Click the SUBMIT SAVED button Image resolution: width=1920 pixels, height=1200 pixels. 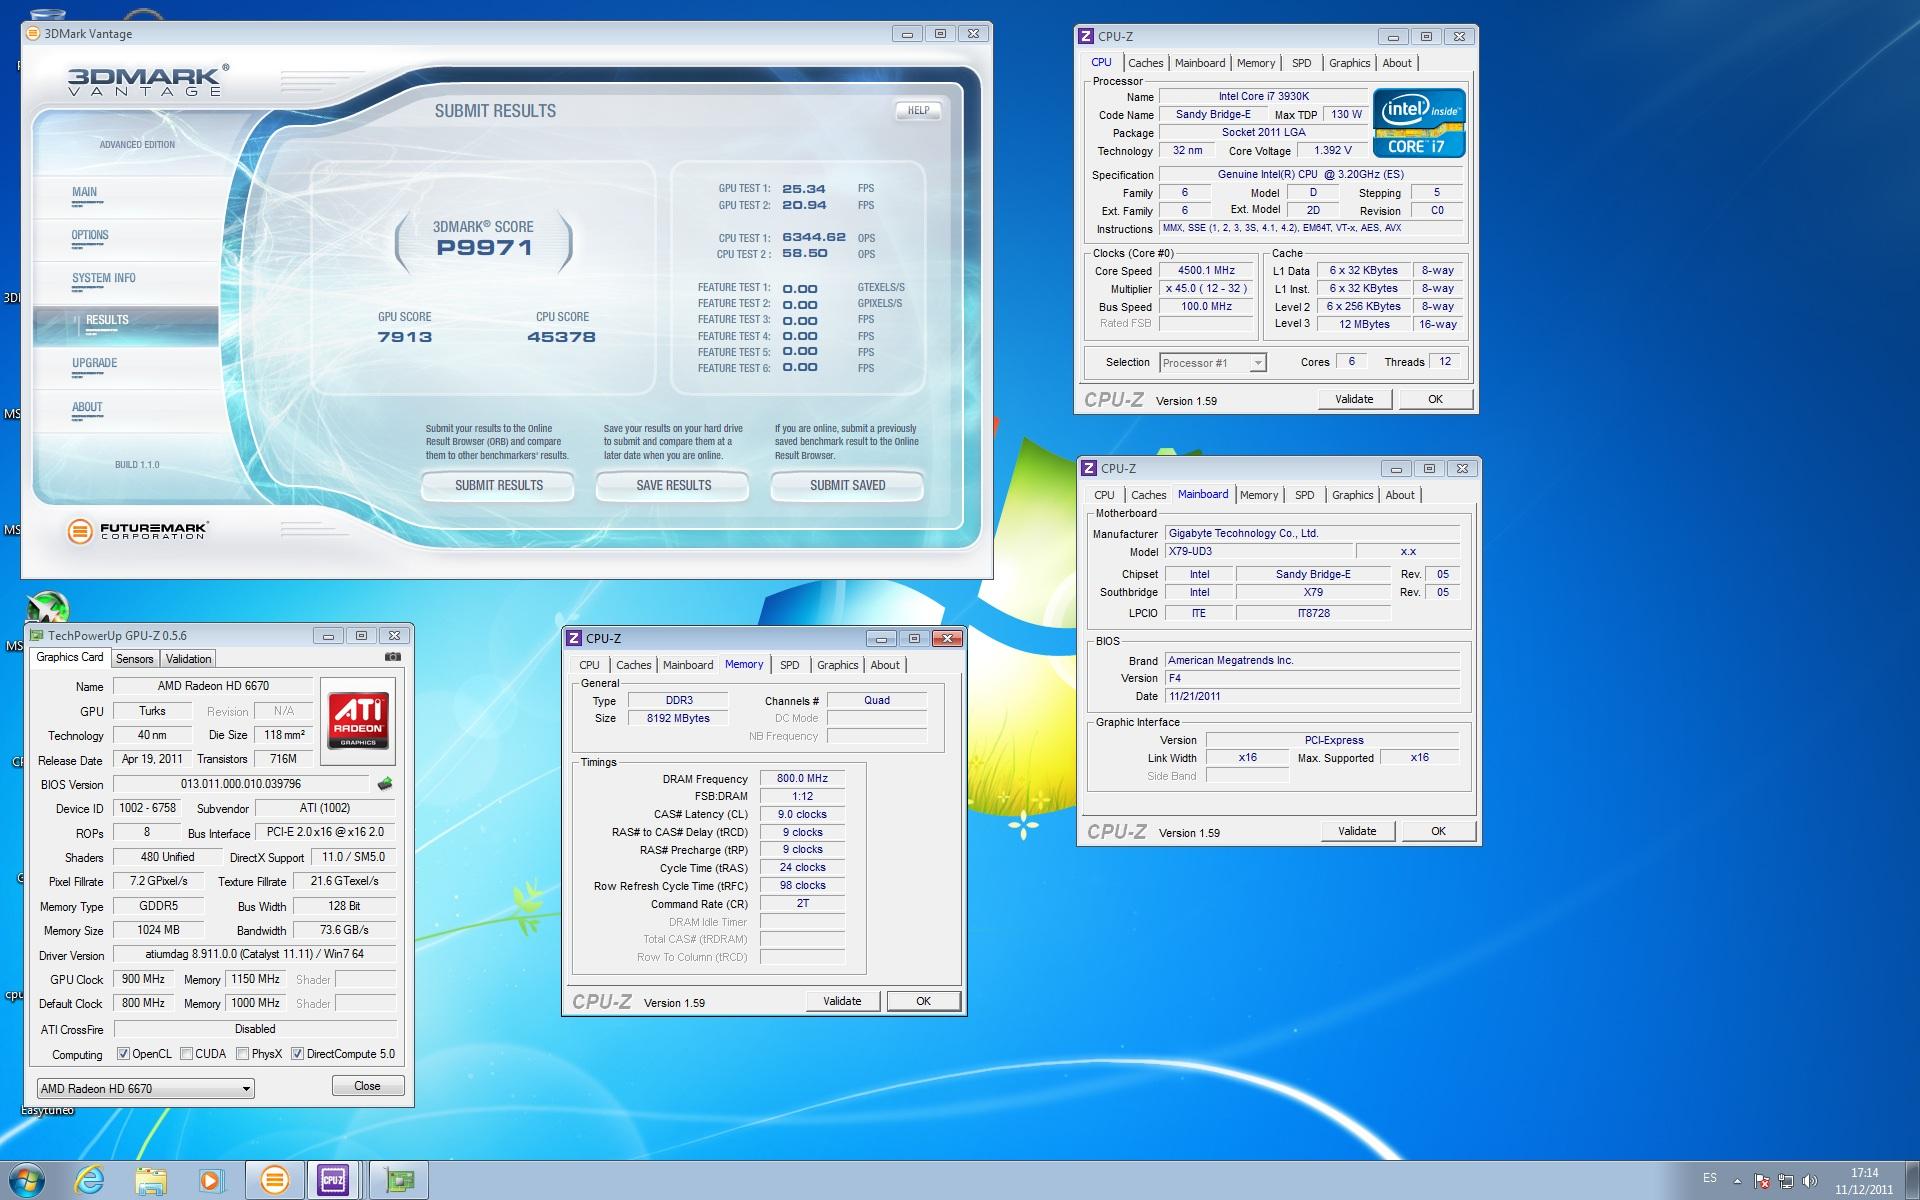[847, 486]
